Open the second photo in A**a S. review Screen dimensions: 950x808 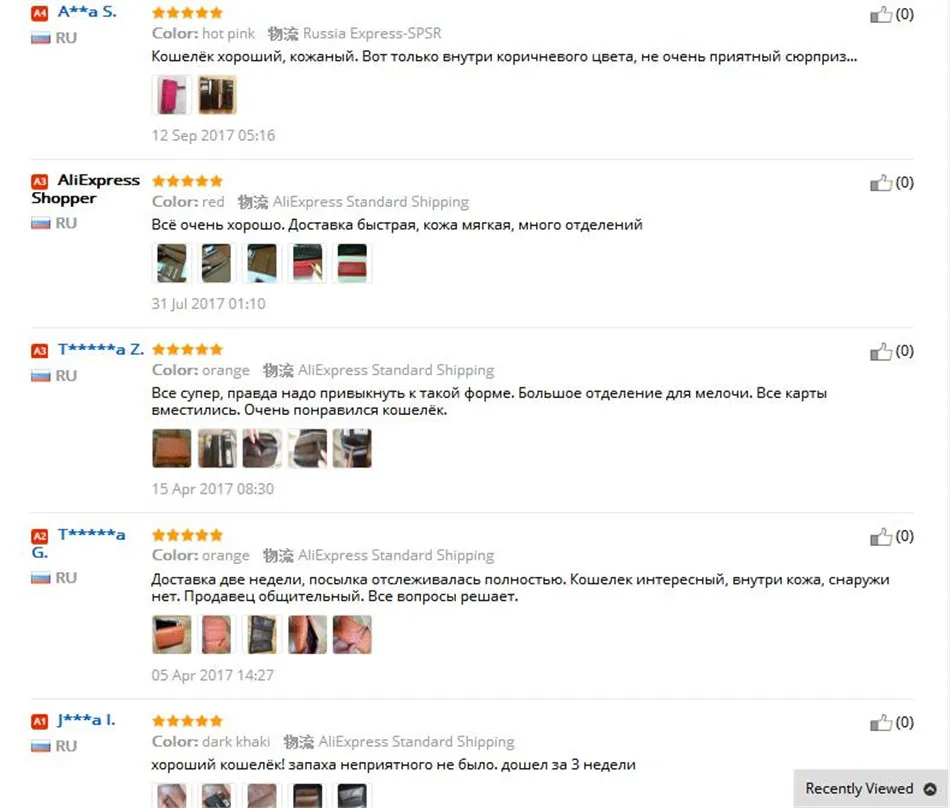pyautogui.click(x=217, y=94)
